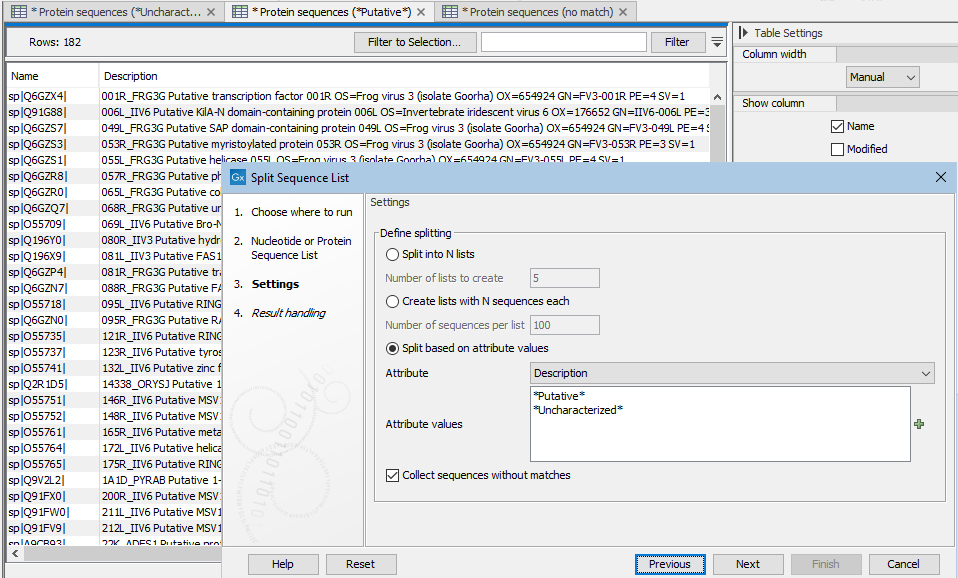Screen dimensions: 958x578
Task: Open advanced filter options icon beside Filter button
Action: click(716, 42)
